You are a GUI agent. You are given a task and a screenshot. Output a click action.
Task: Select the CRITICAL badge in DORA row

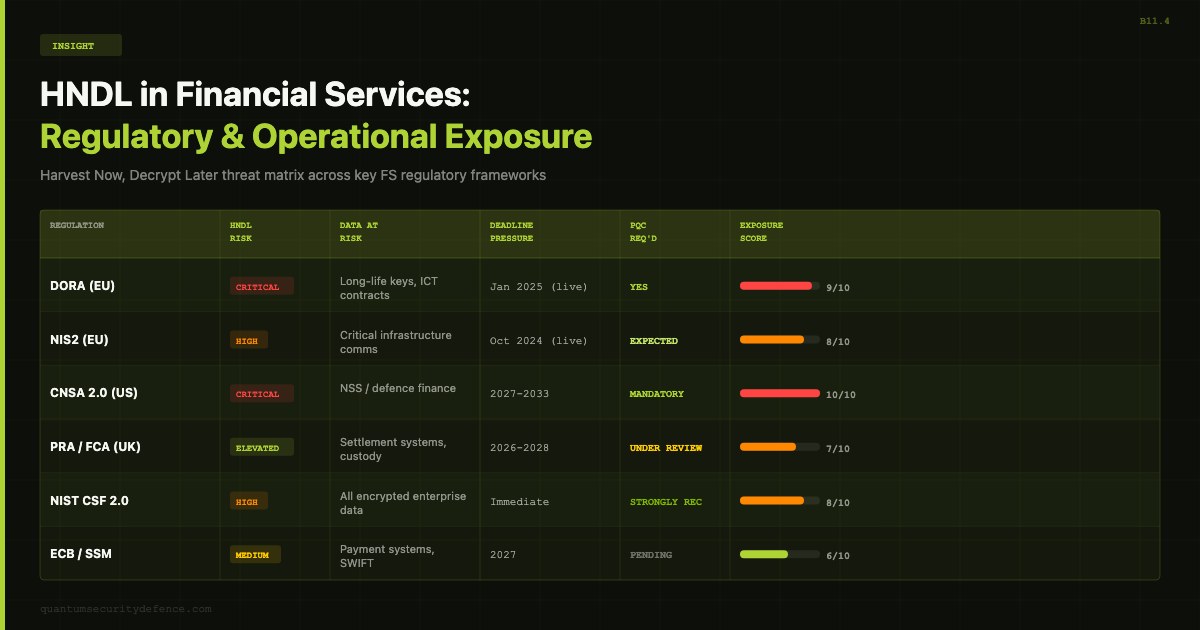coord(262,286)
